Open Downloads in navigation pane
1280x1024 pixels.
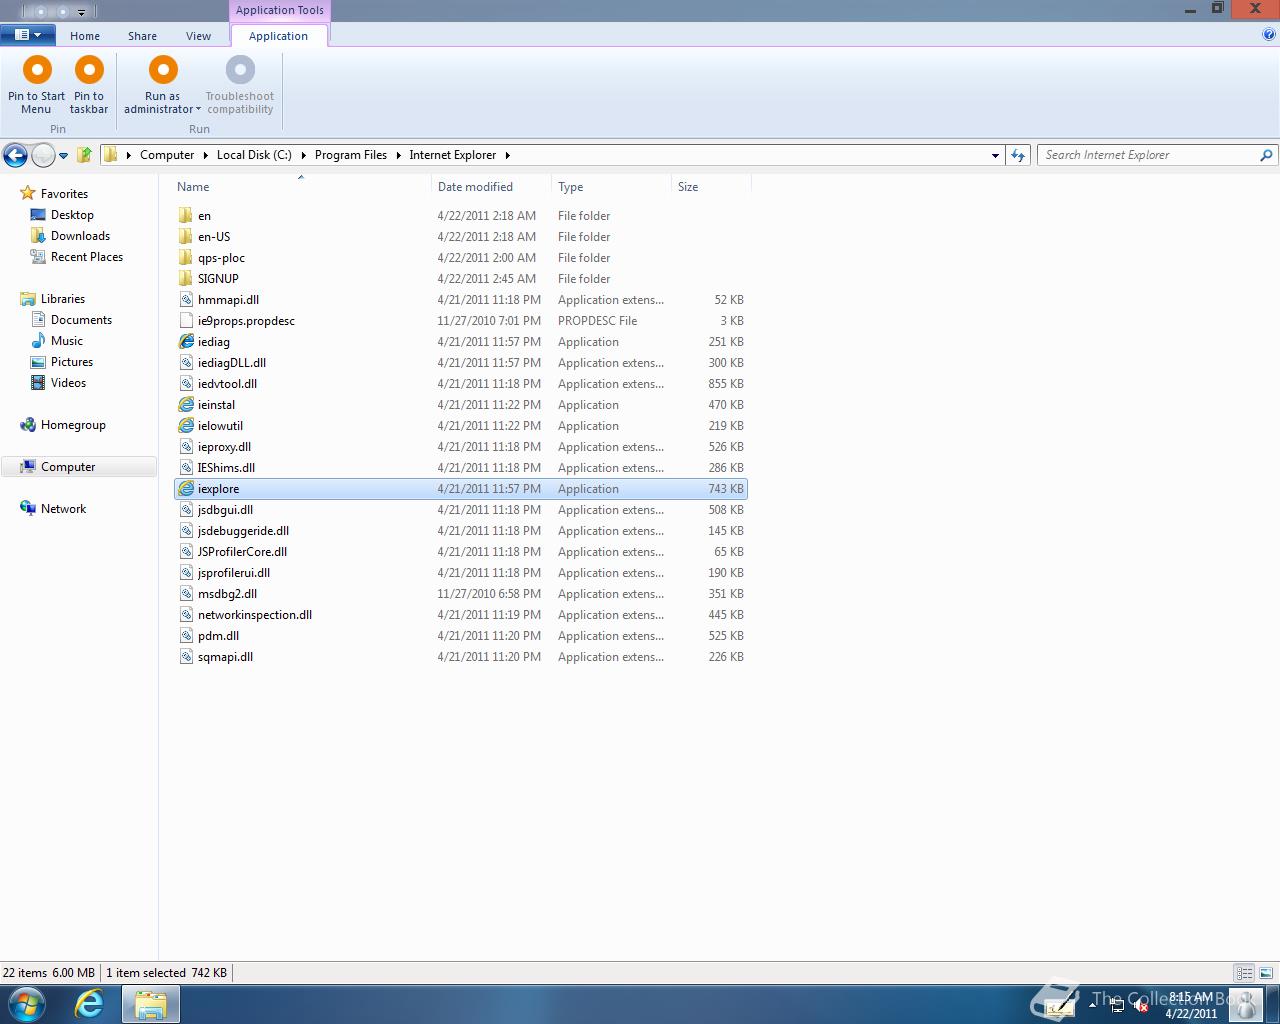[80, 236]
